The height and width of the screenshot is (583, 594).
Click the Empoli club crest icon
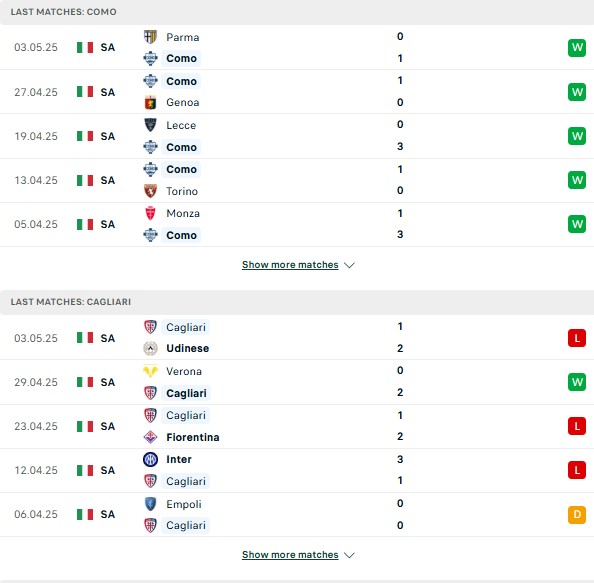[150, 504]
